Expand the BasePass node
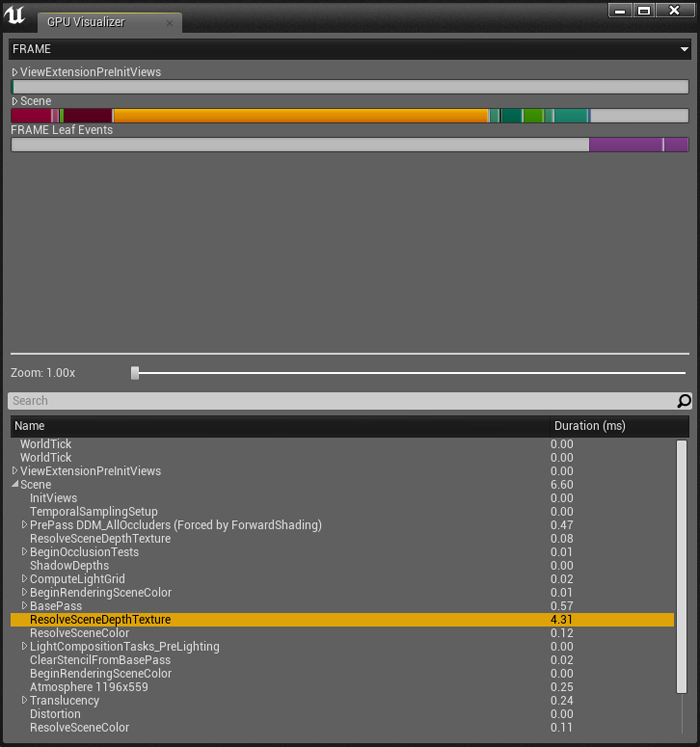The image size is (700, 747). point(24,606)
